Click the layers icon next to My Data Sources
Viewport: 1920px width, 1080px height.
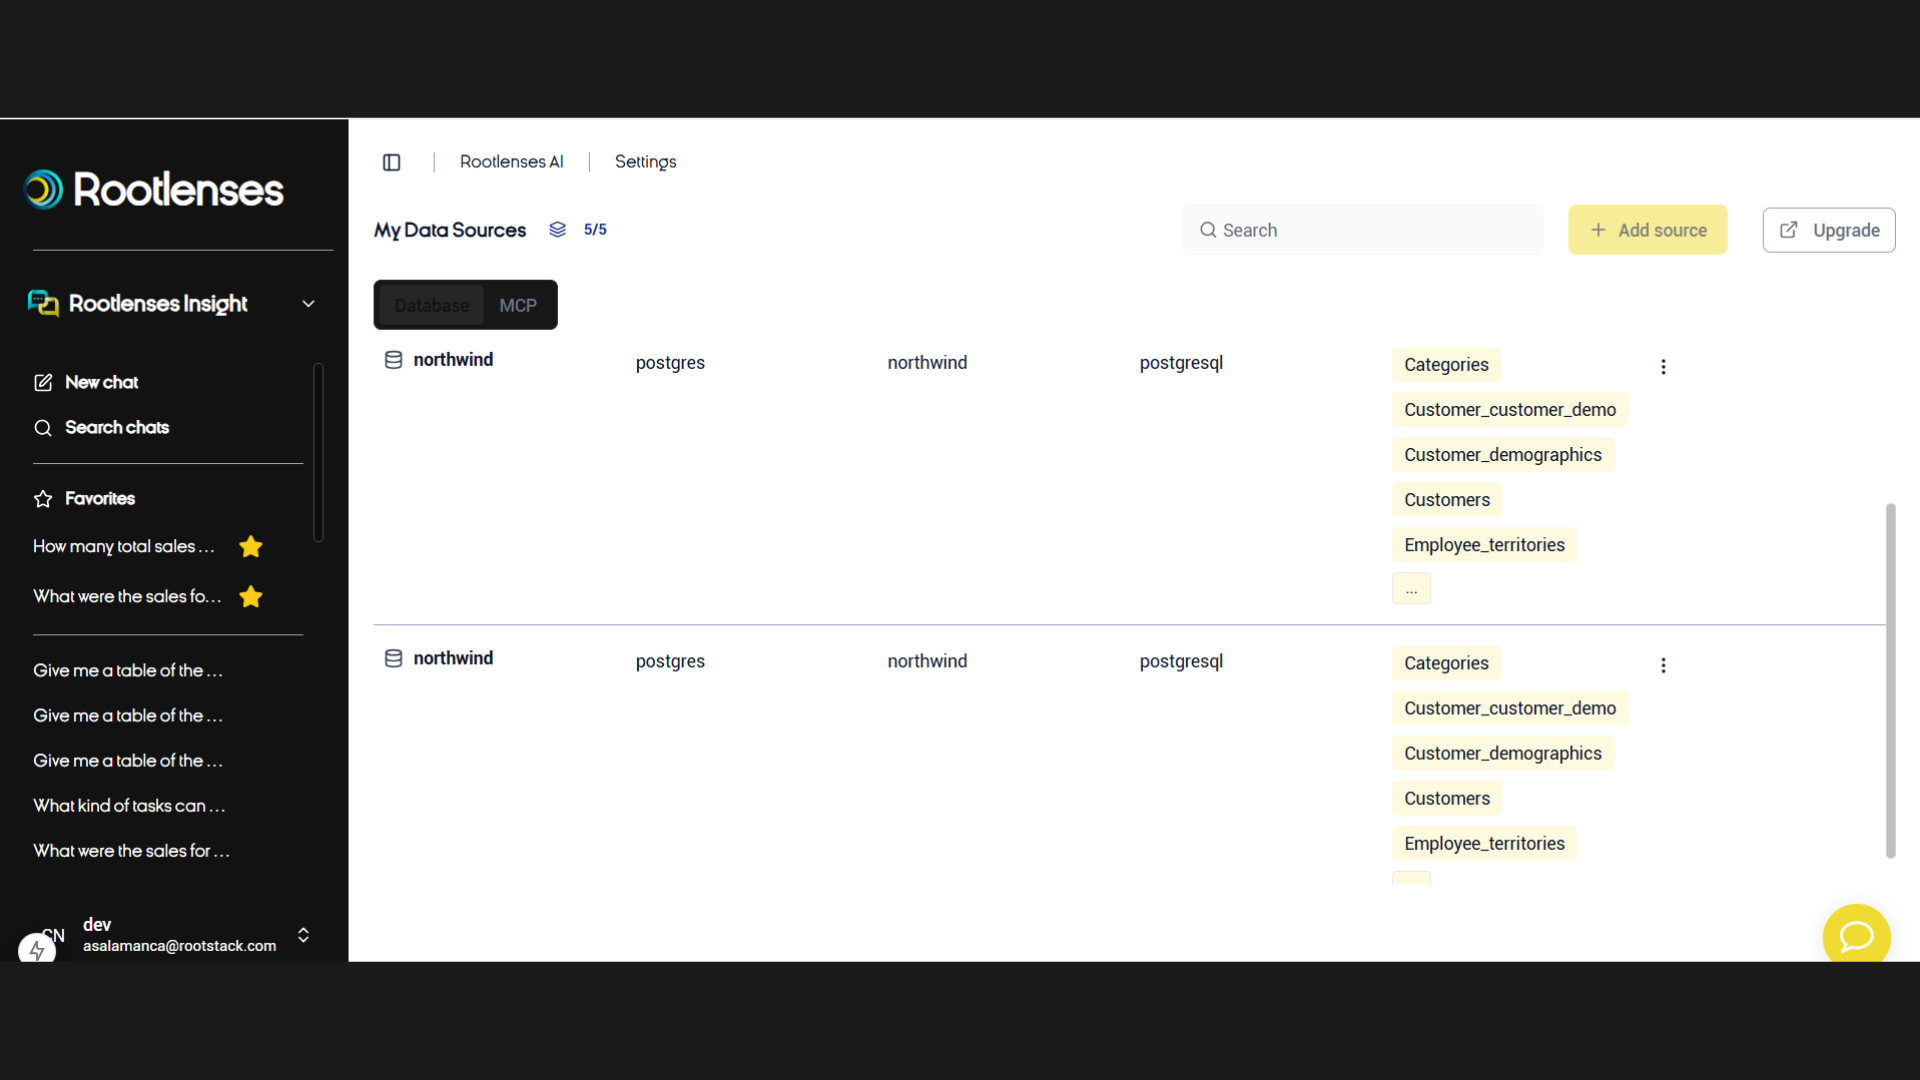point(557,229)
